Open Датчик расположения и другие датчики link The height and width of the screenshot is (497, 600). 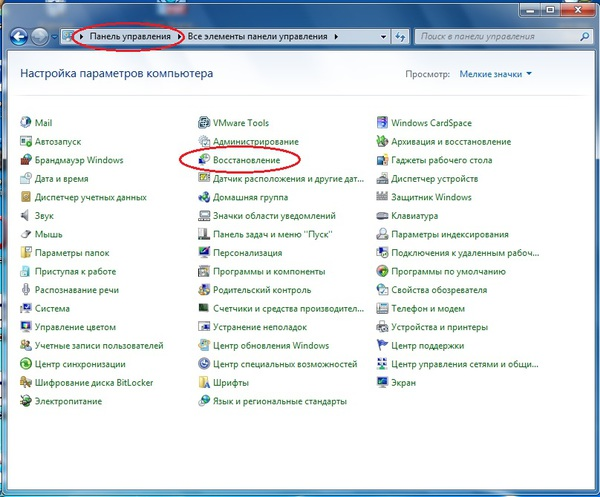(289, 178)
